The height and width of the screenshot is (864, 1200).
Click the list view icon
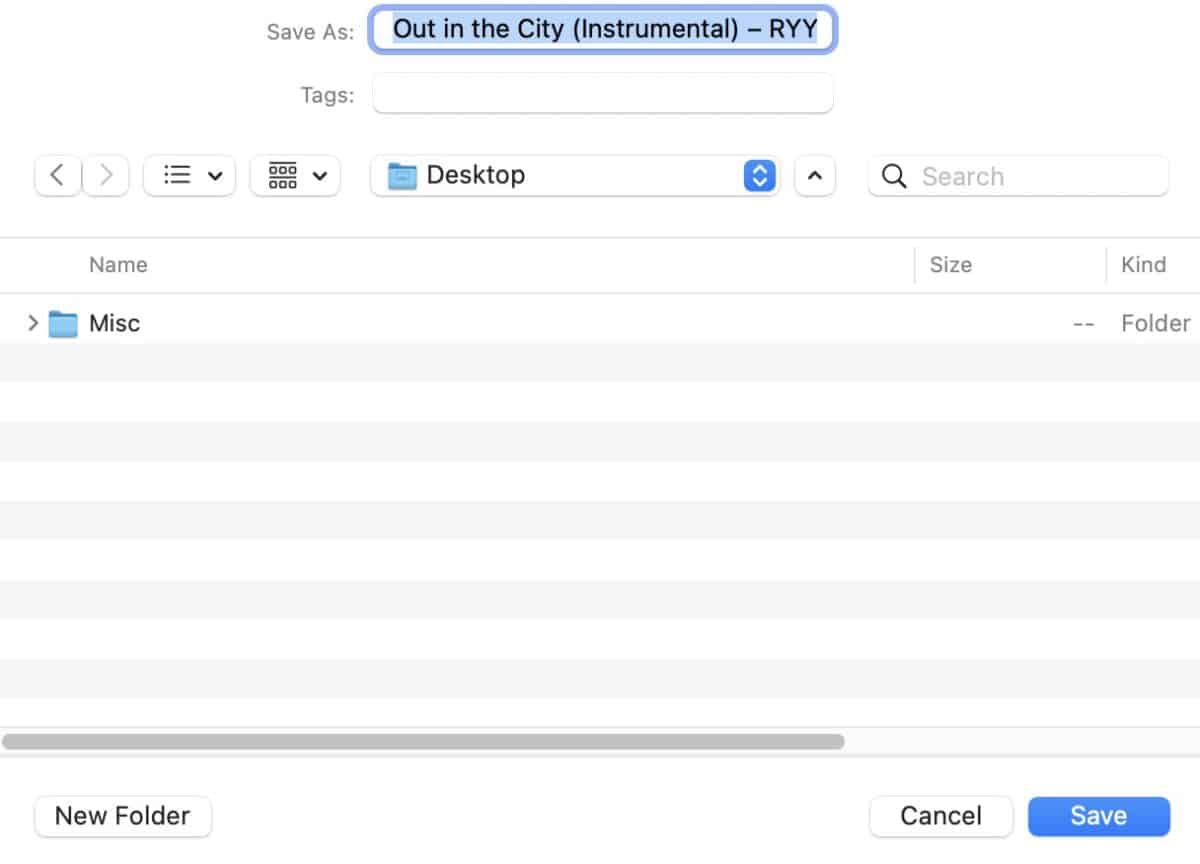[177, 176]
